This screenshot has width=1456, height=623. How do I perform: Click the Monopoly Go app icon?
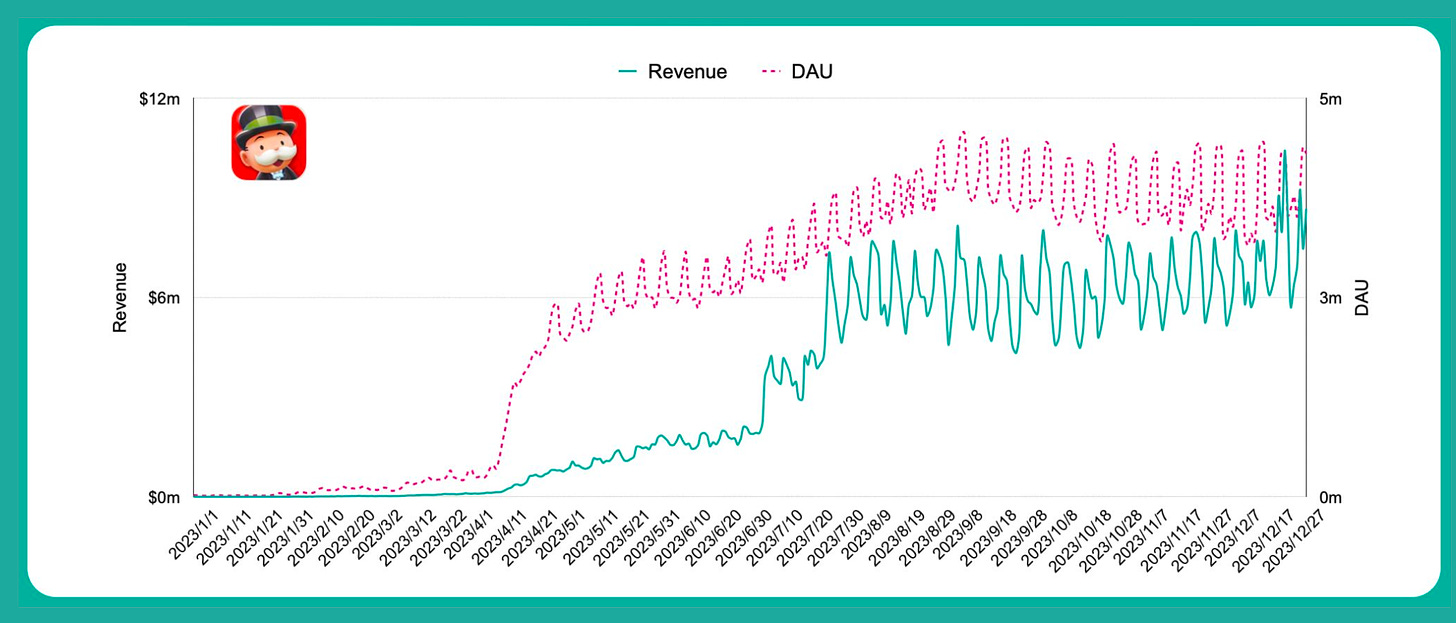pyautogui.click(x=269, y=143)
